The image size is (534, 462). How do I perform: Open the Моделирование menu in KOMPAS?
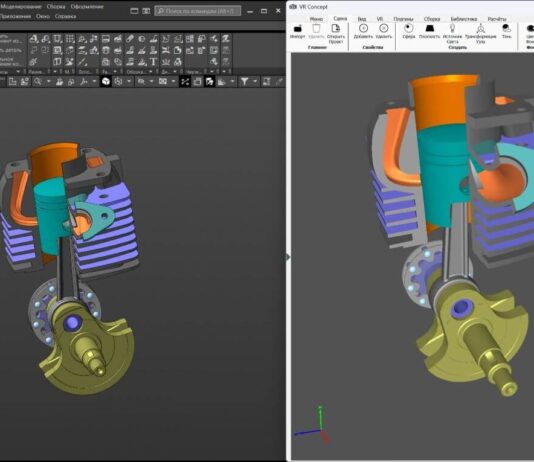[x=20, y=6]
